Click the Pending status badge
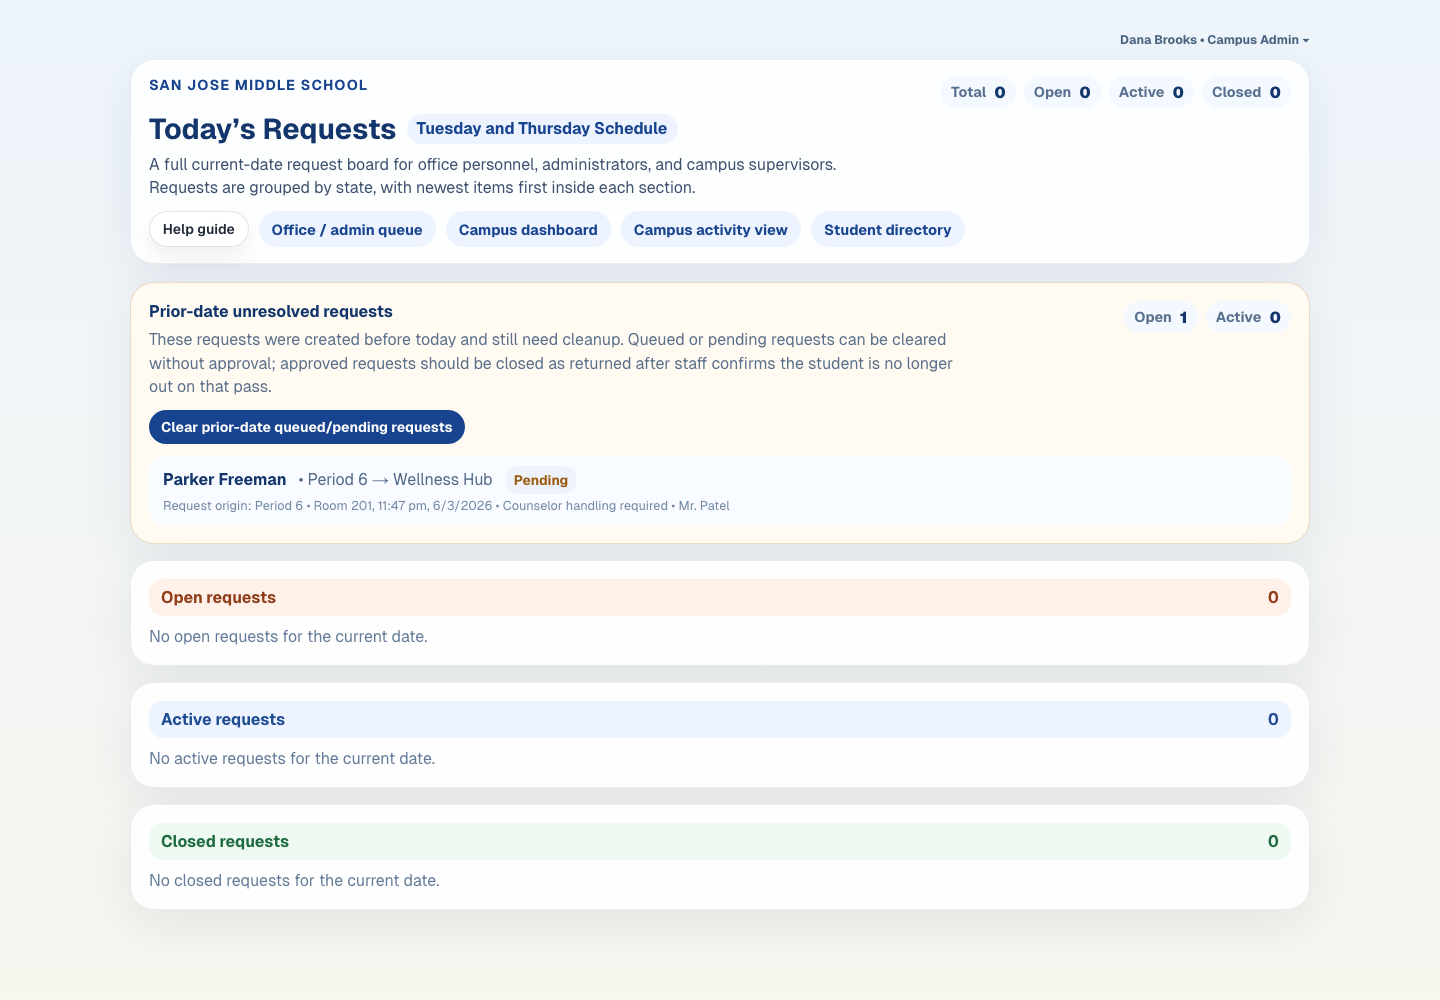 pos(541,480)
